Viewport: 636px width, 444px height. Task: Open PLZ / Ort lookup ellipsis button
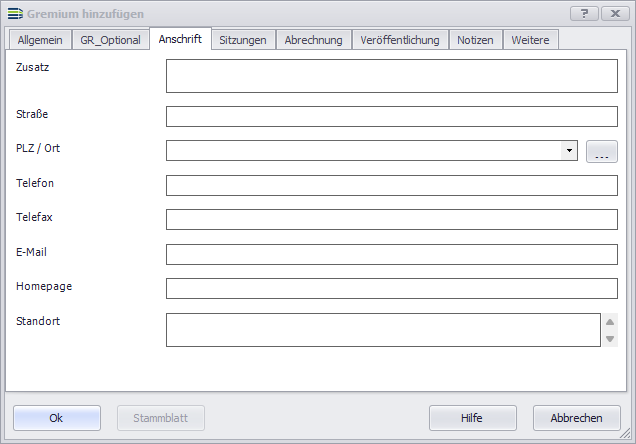tap(601, 152)
